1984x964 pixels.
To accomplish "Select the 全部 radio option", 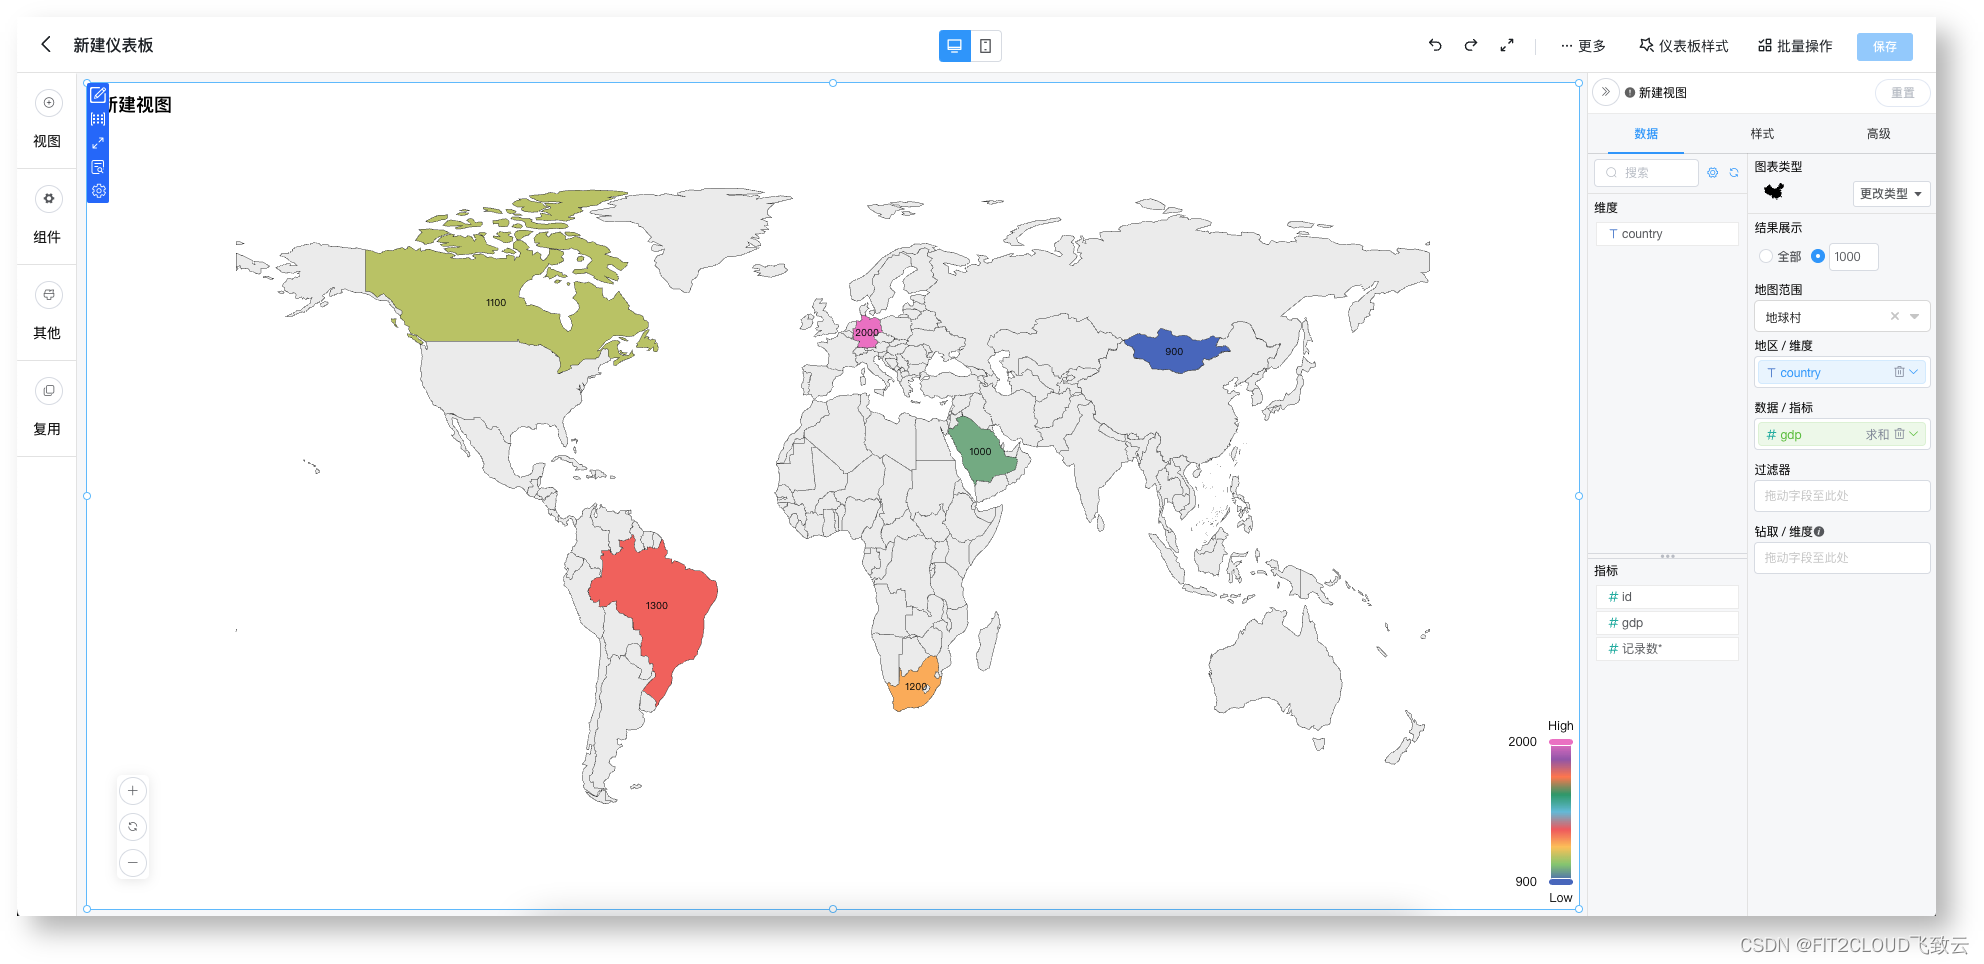I will tap(1766, 257).
